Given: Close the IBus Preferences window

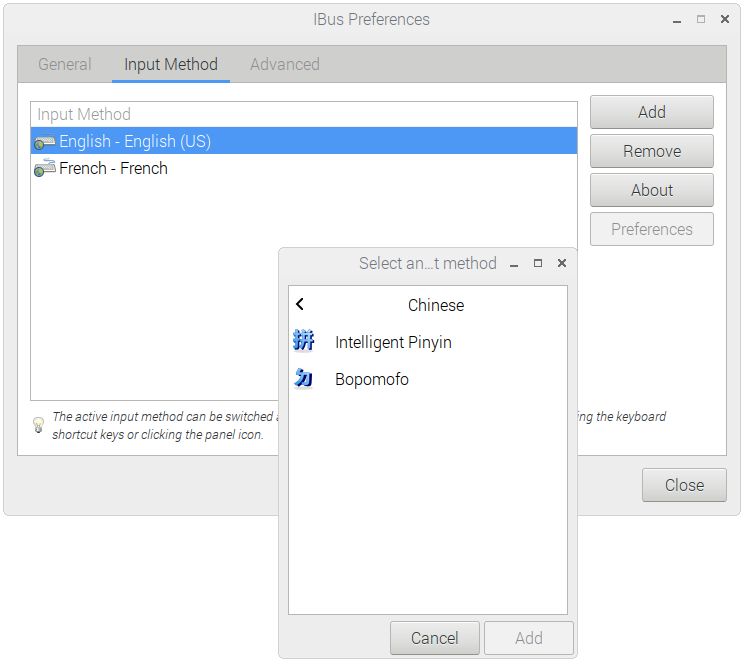Looking at the screenshot, I should point(725,19).
